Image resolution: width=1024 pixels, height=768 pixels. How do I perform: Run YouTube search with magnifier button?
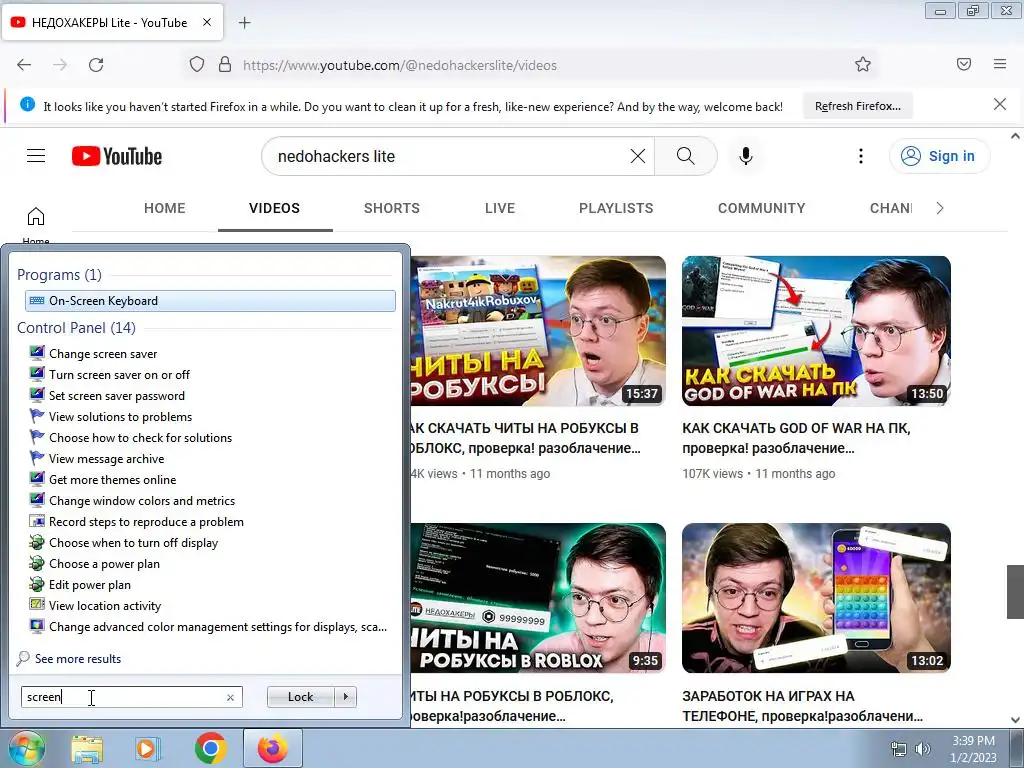click(x=685, y=156)
